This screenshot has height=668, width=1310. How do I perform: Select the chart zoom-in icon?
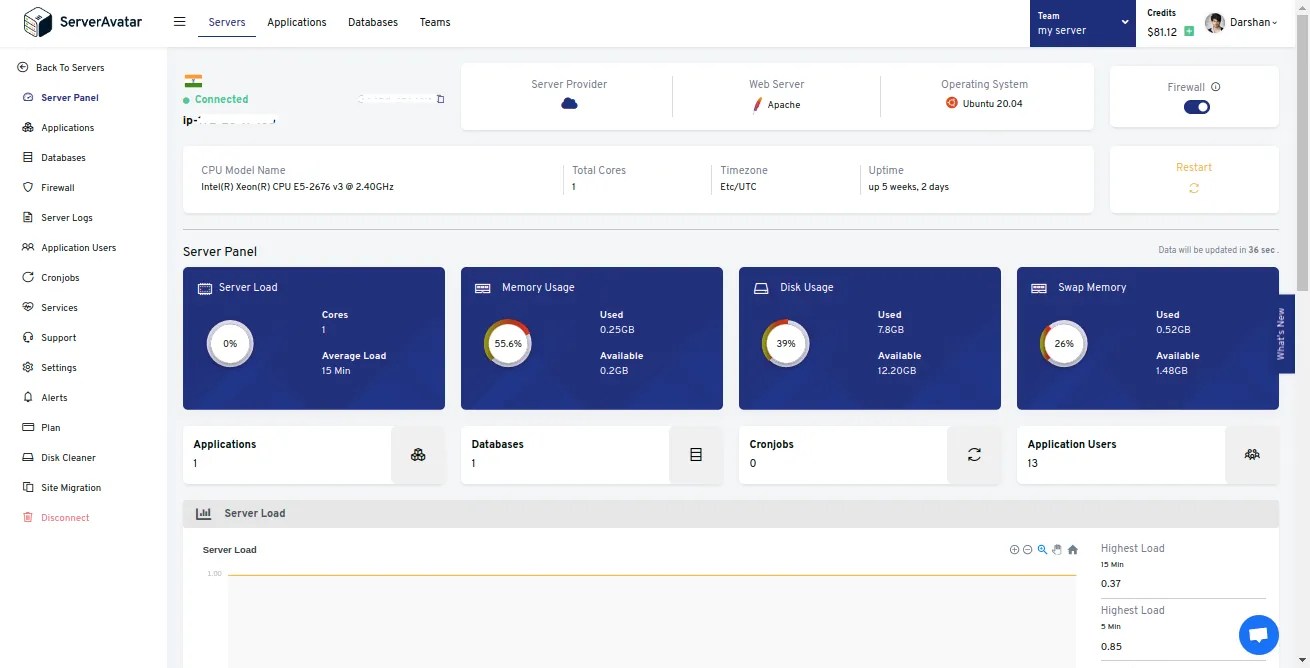coord(1014,549)
